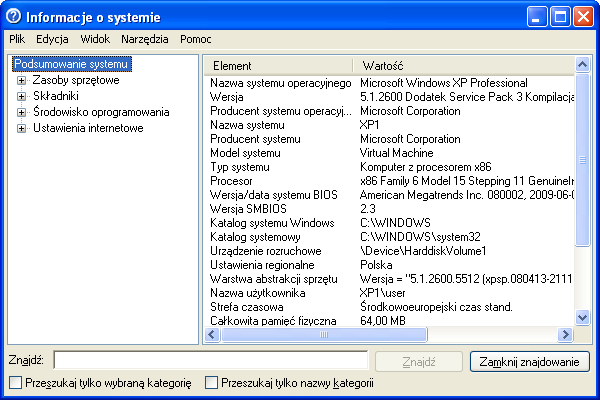Select the Procesor row
Viewport: 600px width, 400px height.
389,181
